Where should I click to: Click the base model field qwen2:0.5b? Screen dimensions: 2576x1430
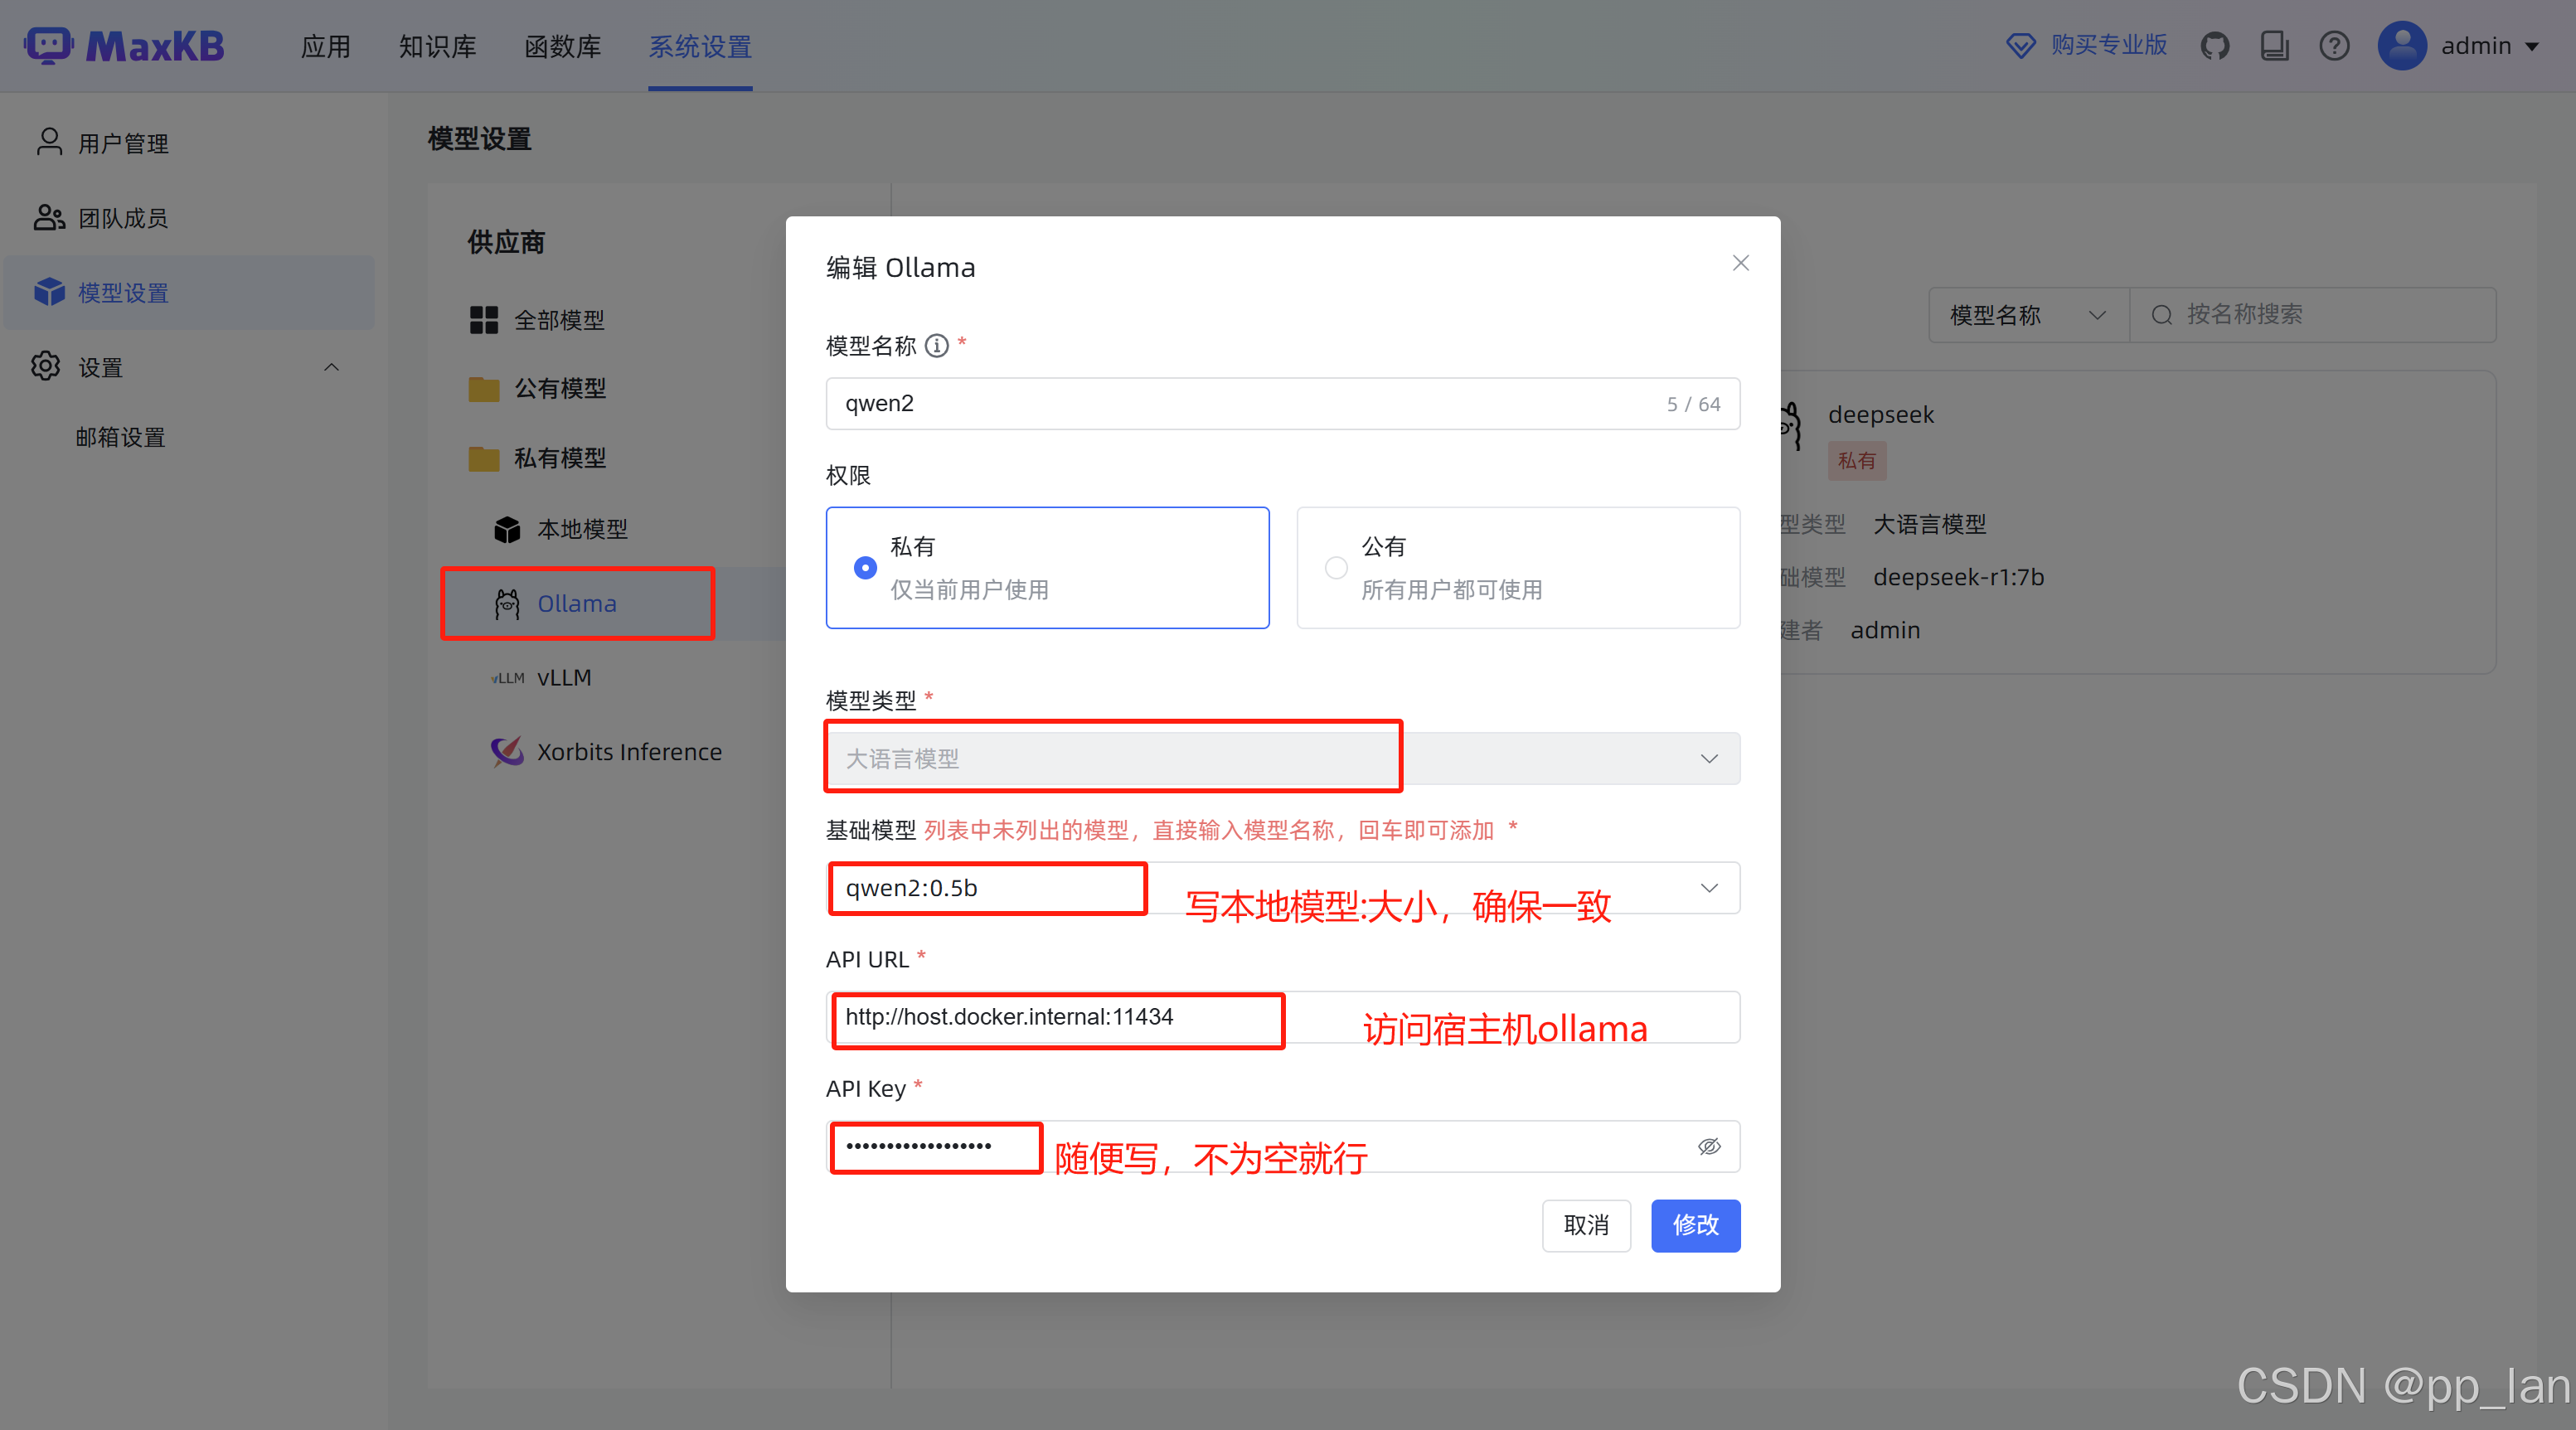[x=1282, y=888]
